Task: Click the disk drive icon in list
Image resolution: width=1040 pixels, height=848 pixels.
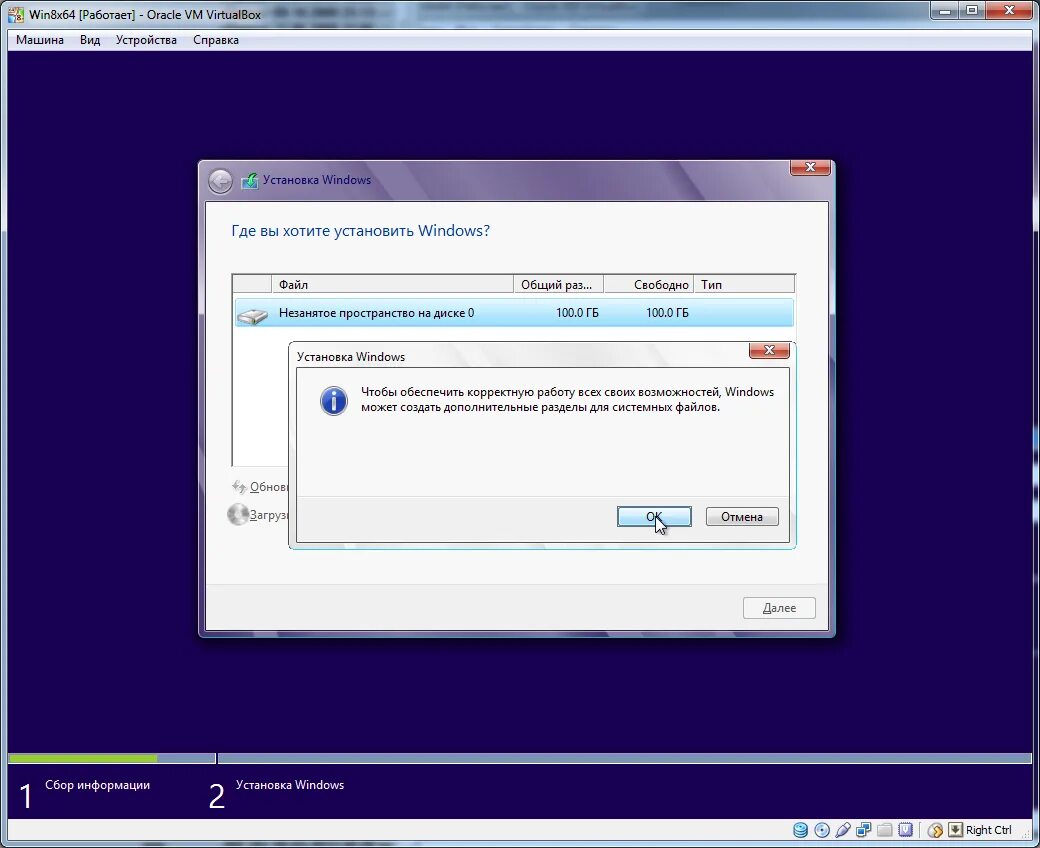Action: [253, 315]
